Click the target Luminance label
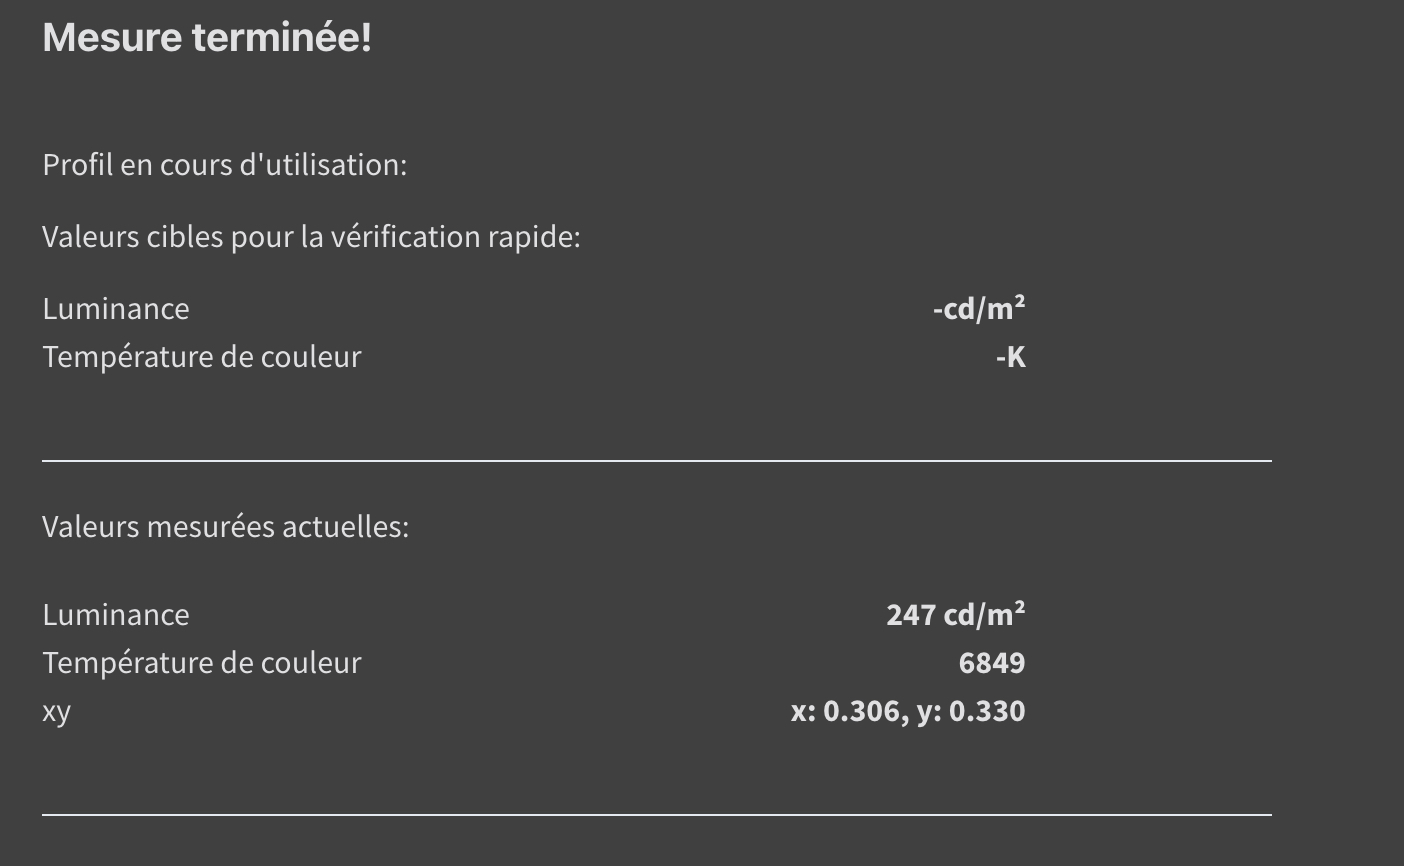The width and height of the screenshot is (1404, 866). pos(116,309)
